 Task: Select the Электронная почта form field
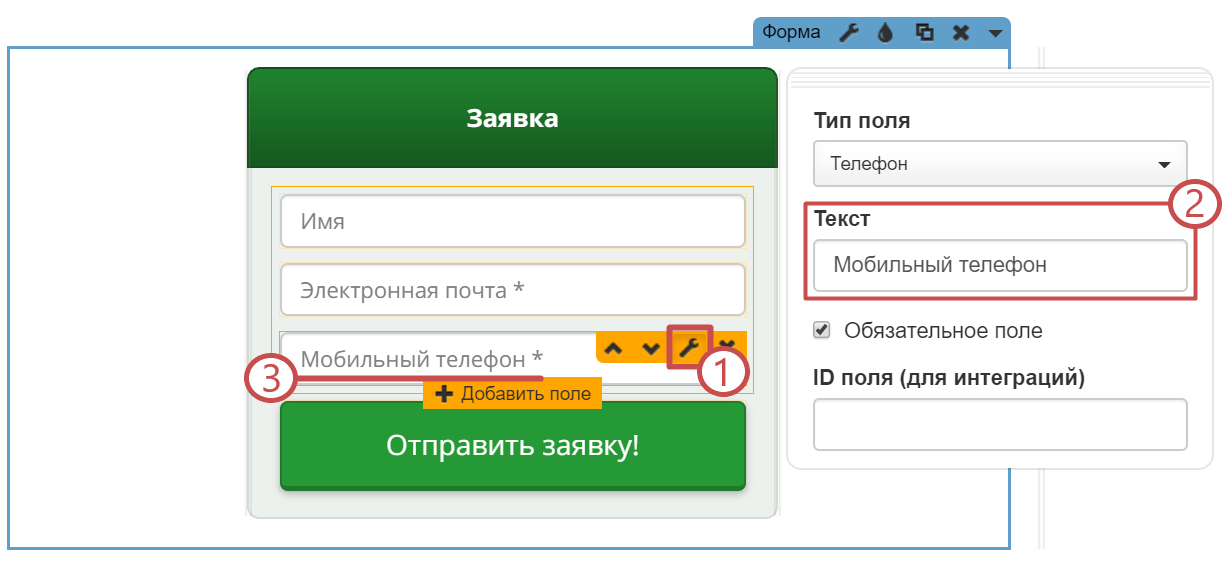pos(512,290)
